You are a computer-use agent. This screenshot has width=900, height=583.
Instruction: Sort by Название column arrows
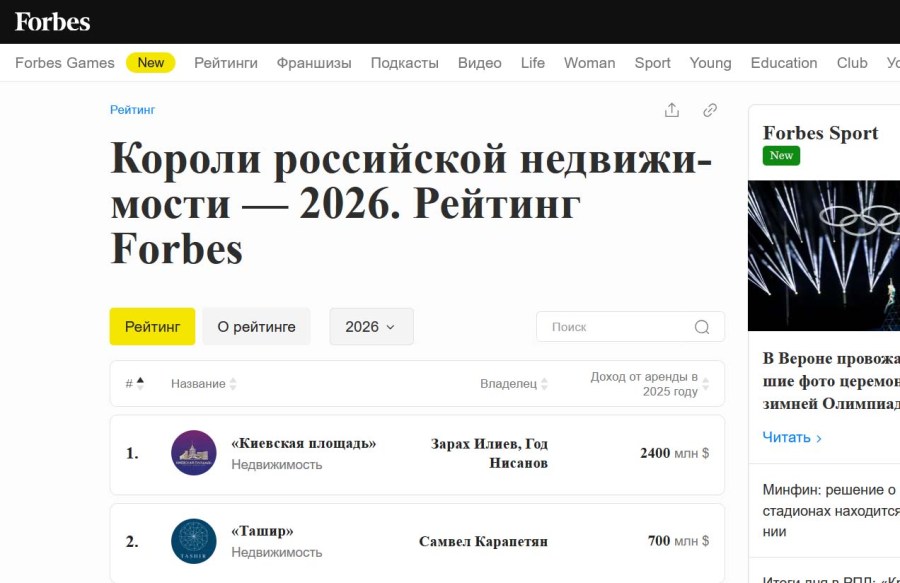click(x=233, y=384)
